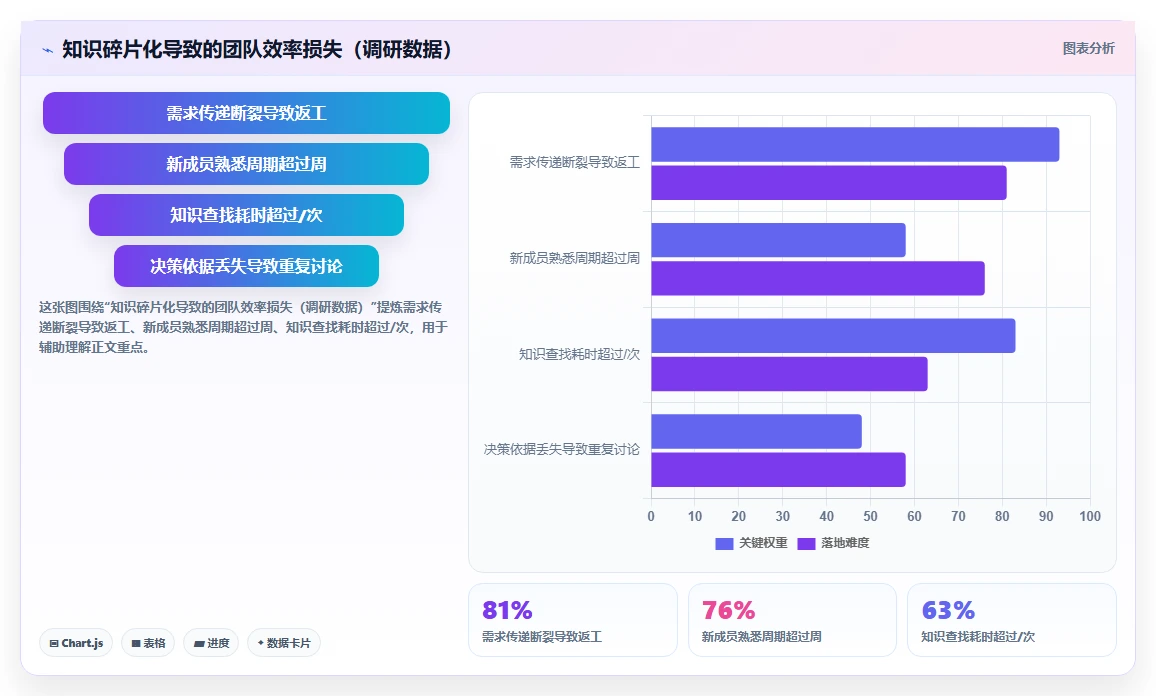Click the 关键权重 legend label
1156x696 pixels.
[x=763, y=543]
